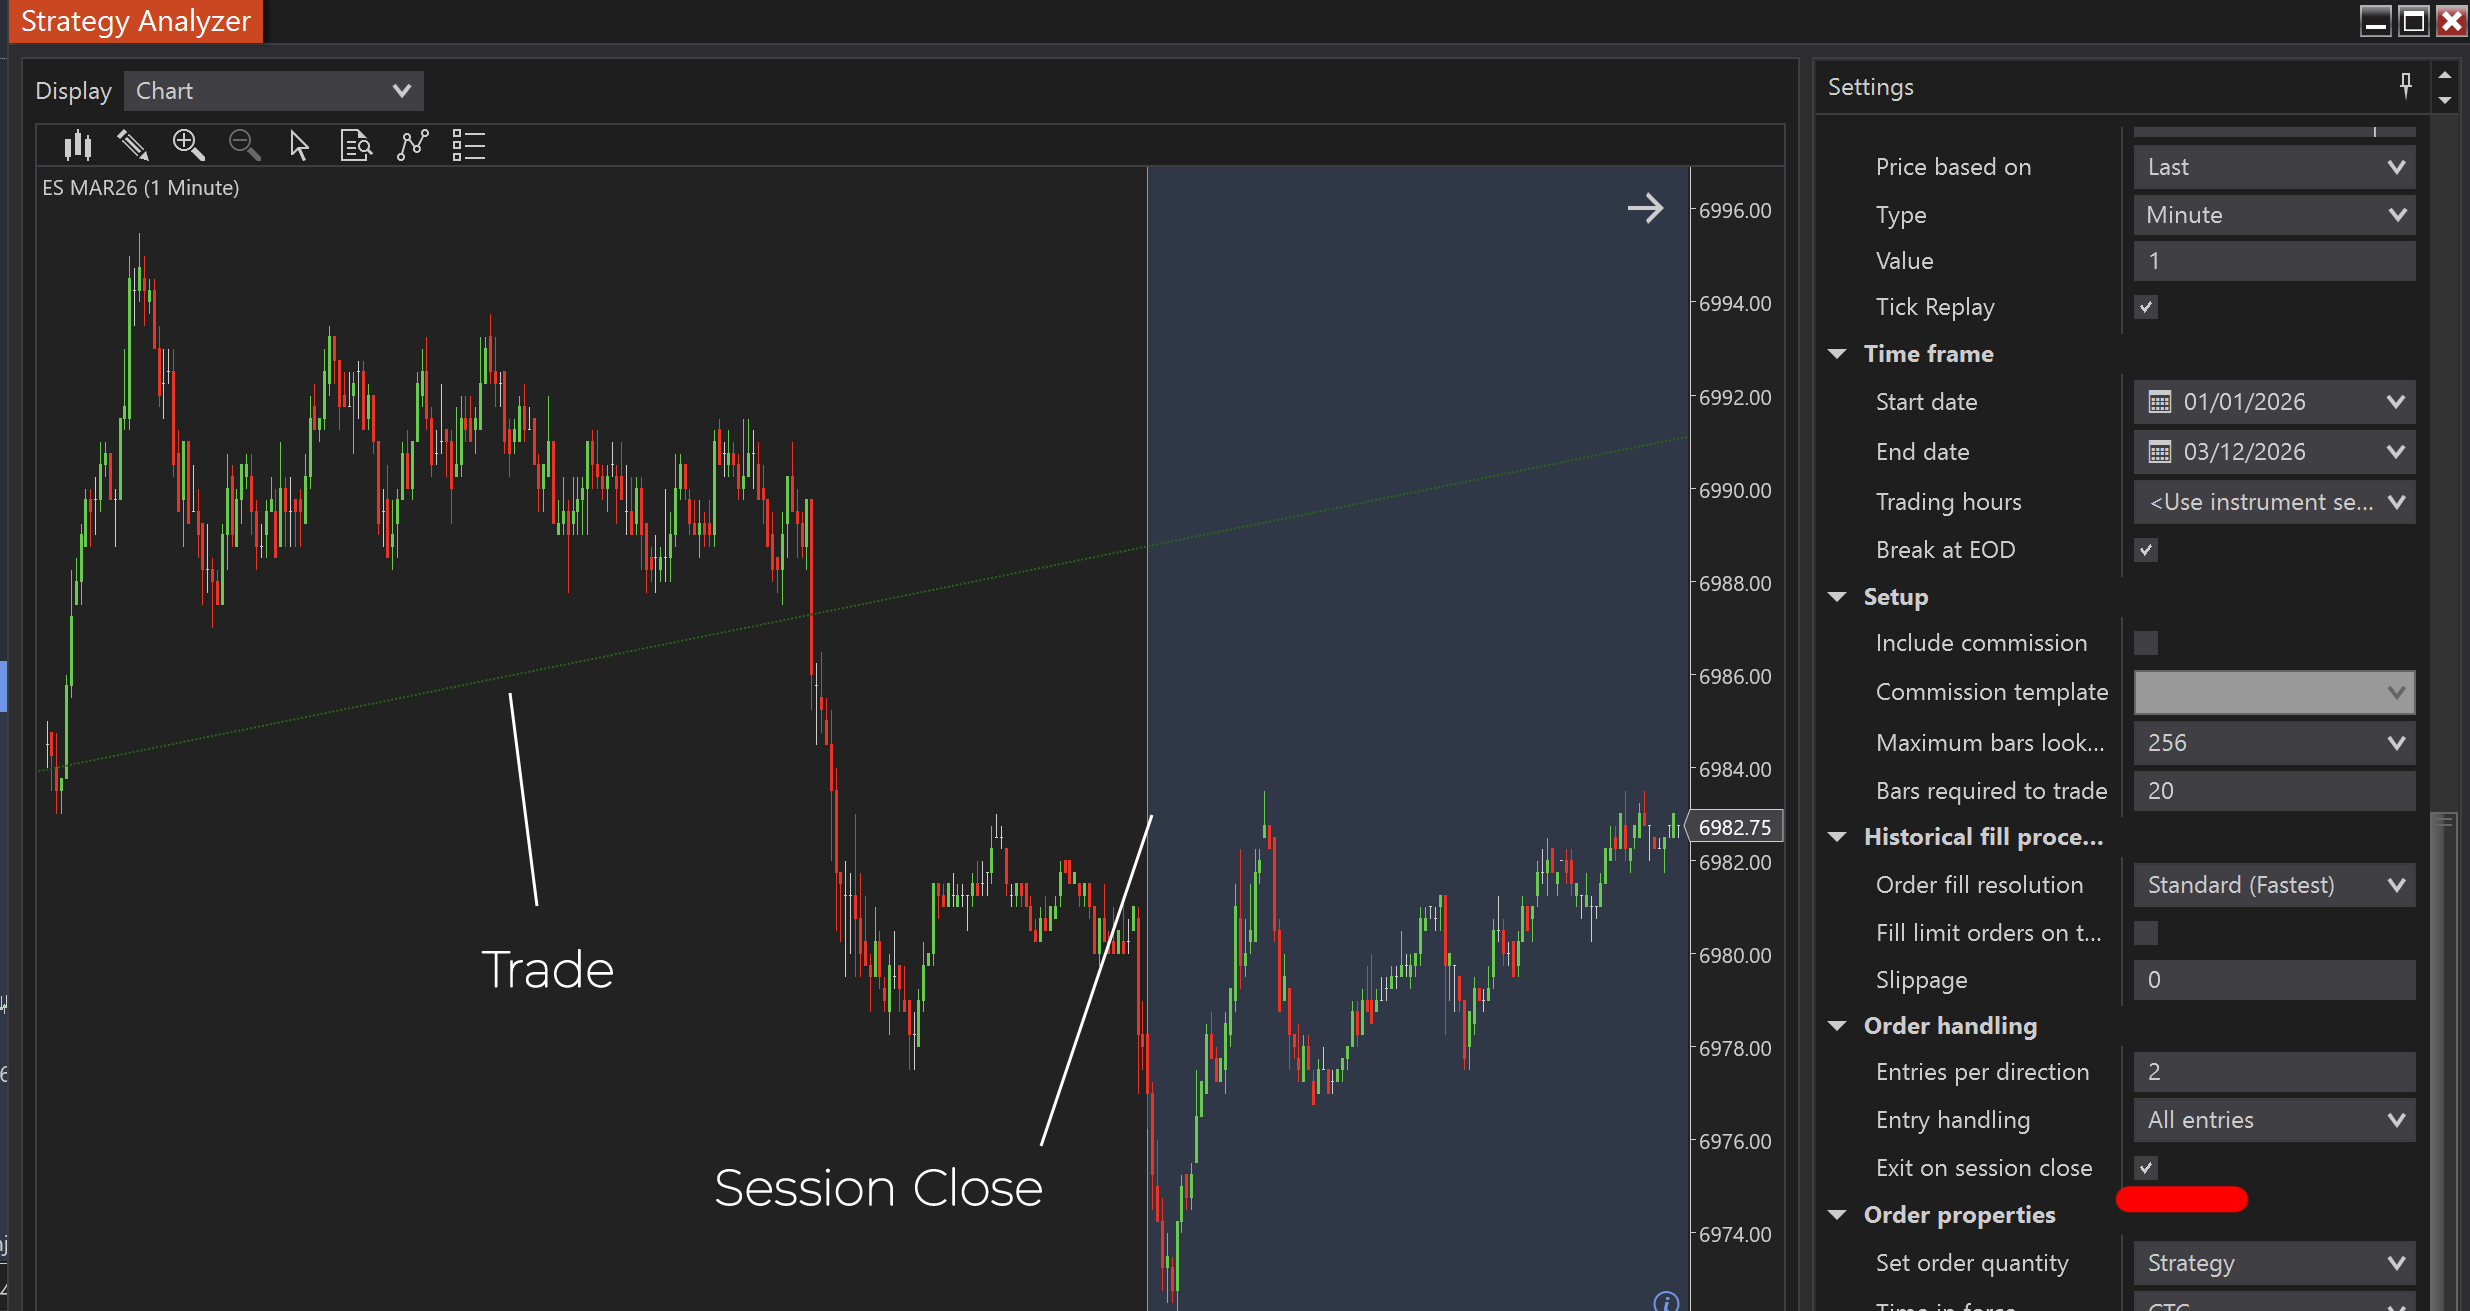Uncheck Exit on session close
The width and height of the screenshot is (2470, 1311).
point(2146,1167)
